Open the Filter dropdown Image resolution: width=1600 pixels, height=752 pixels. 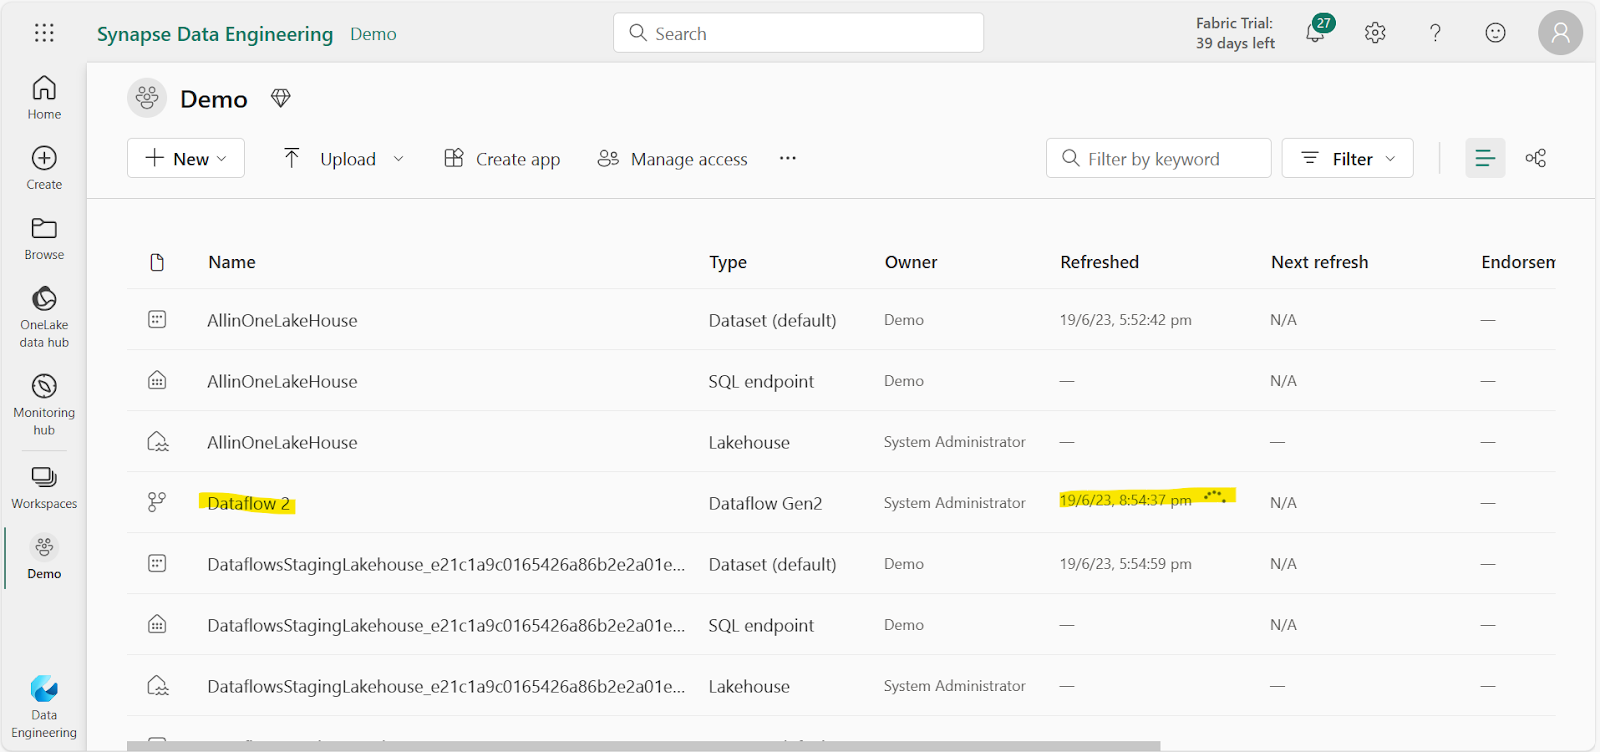pos(1347,158)
